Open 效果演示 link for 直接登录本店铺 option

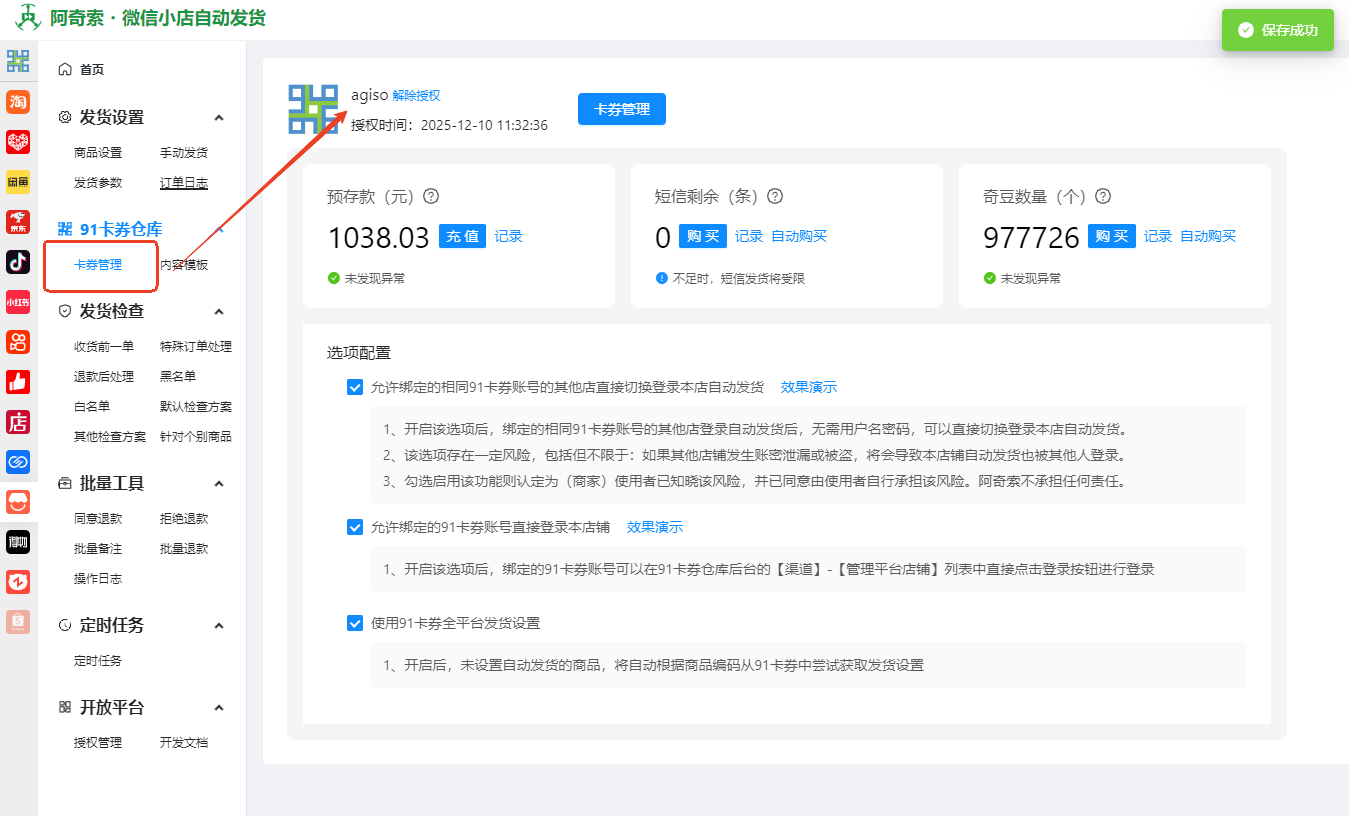pos(655,527)
